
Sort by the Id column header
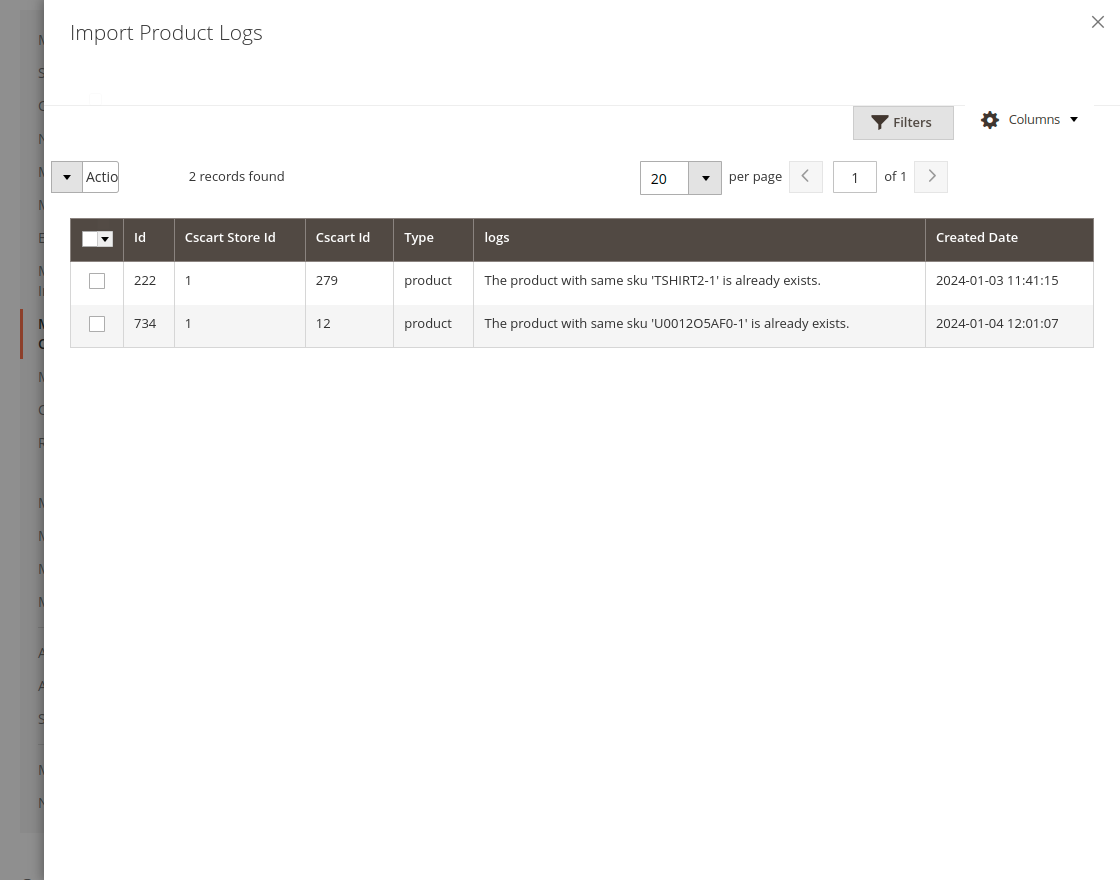click(x=149, y=239)
